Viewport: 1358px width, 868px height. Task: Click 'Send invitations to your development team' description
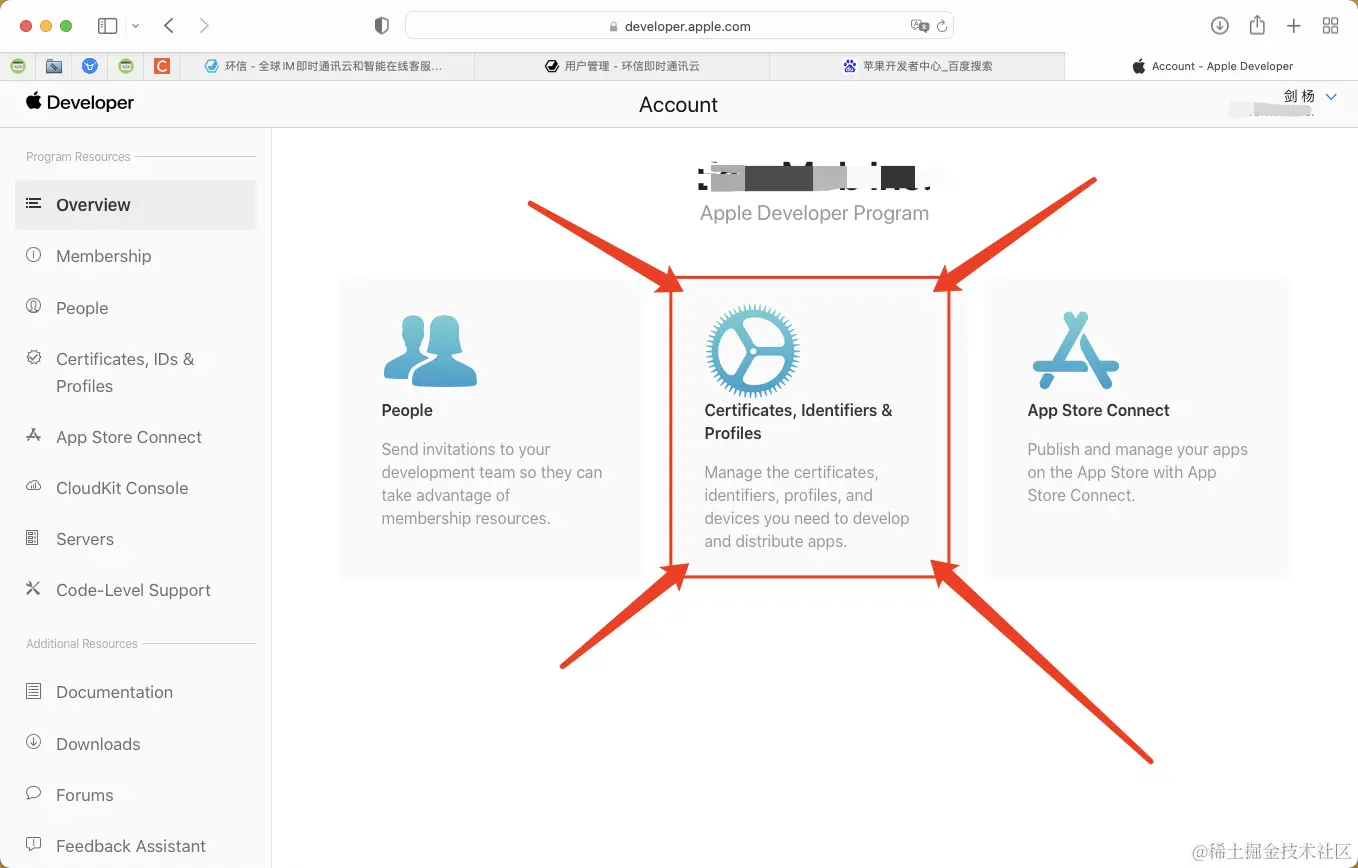492,484
